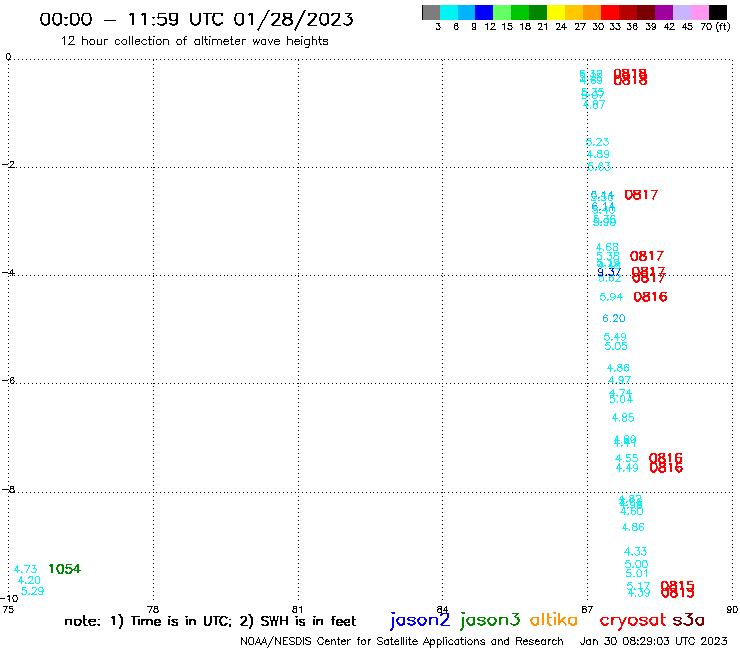
Task: Select the red 0816 time beside 5.94
Action: (x=650, y=297)
